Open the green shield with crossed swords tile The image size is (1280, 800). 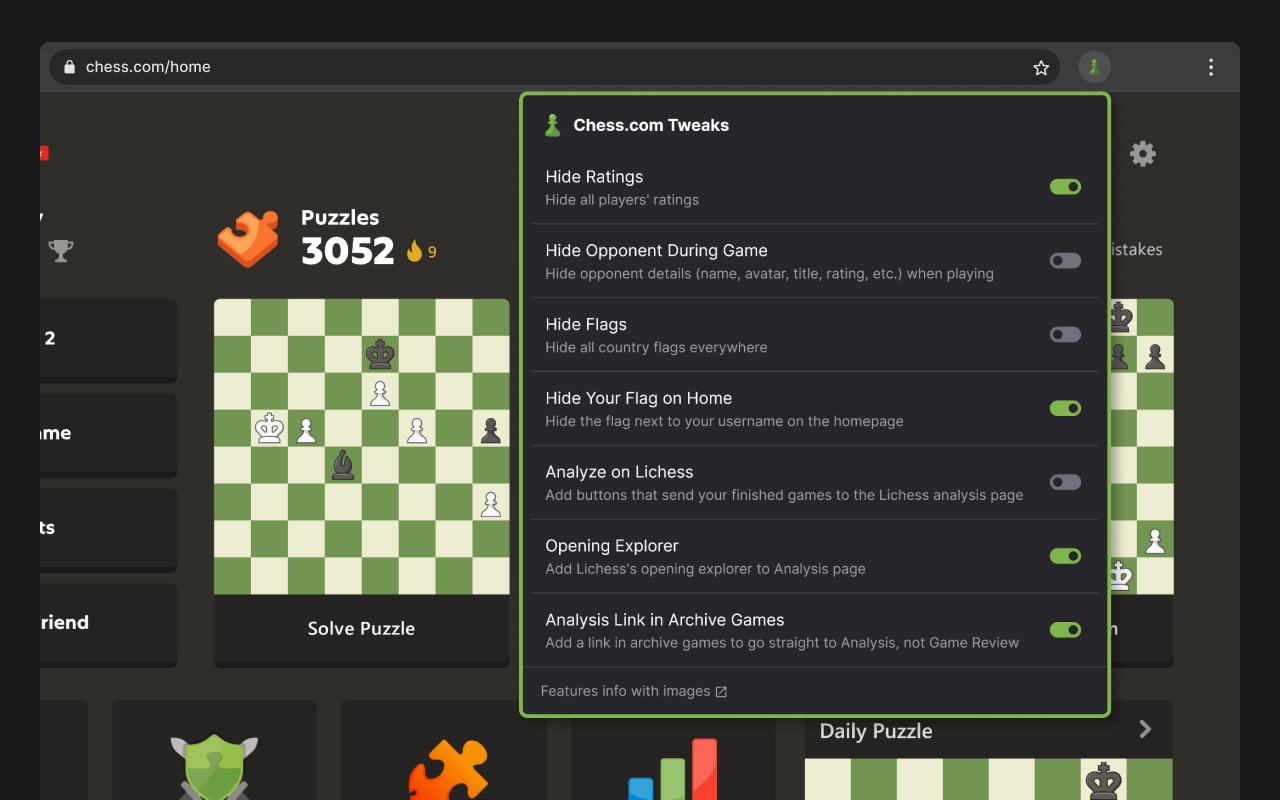[214, 768]
